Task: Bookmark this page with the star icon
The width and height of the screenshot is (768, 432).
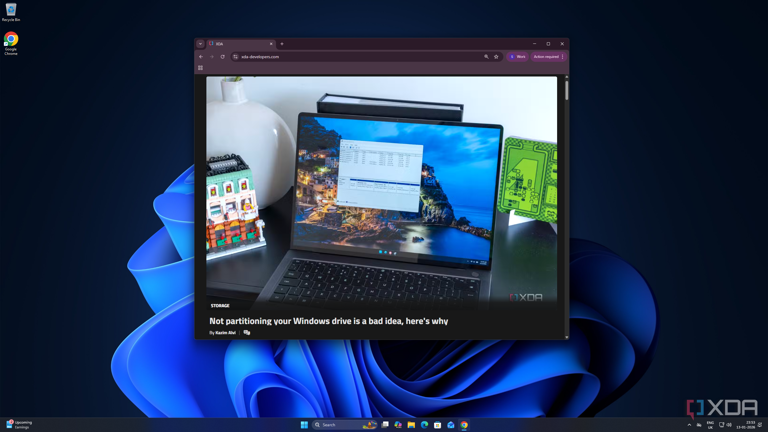Action: (496, 57)
